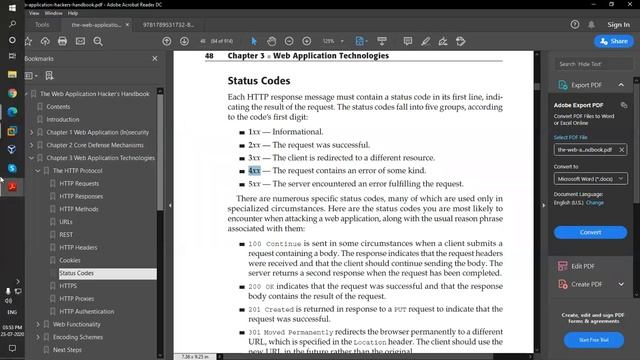Open the Help menu
This screenshot has width=640, height=360.
pyautogui.click(x=73, y=13)
